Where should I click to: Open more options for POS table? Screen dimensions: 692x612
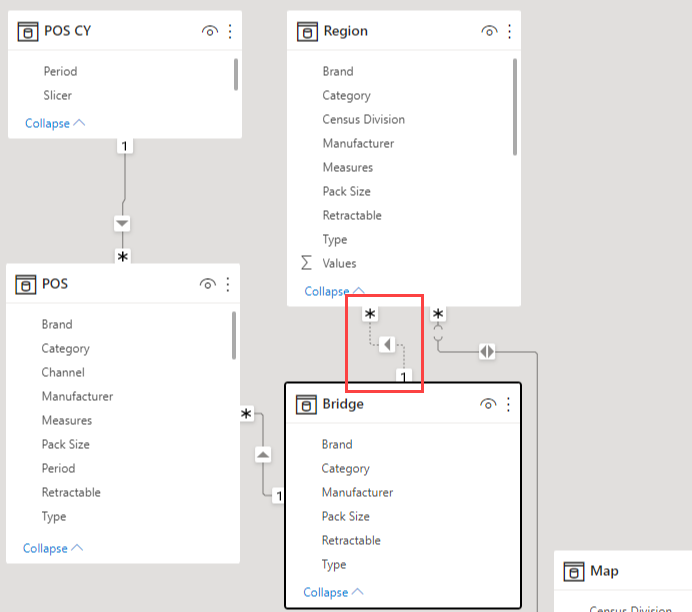click(228, 284)
